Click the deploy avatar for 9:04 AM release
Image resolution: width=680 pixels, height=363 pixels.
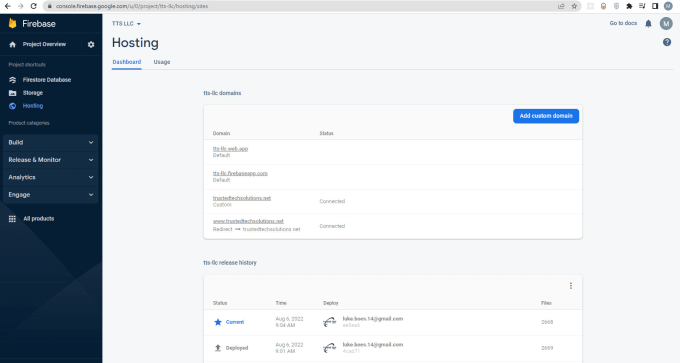330,322
